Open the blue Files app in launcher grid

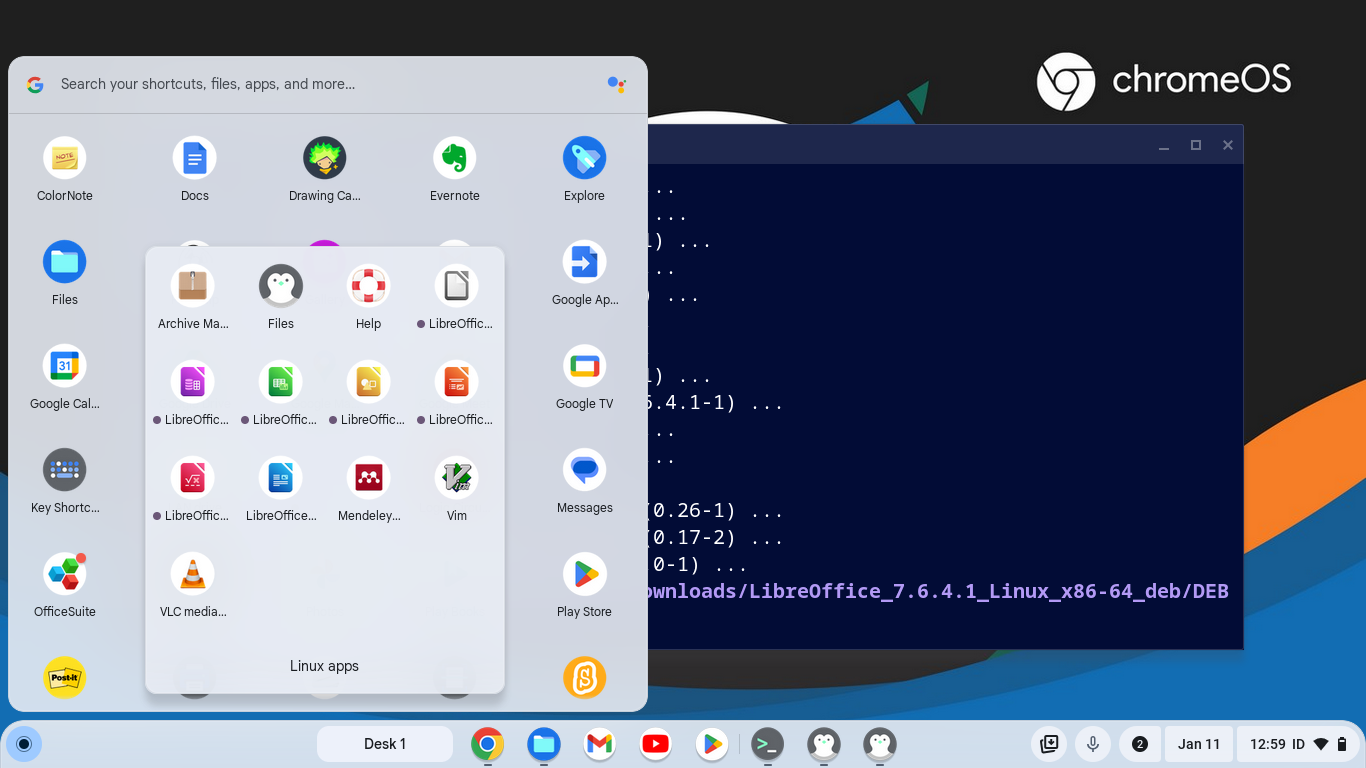(x=65, y=262)
